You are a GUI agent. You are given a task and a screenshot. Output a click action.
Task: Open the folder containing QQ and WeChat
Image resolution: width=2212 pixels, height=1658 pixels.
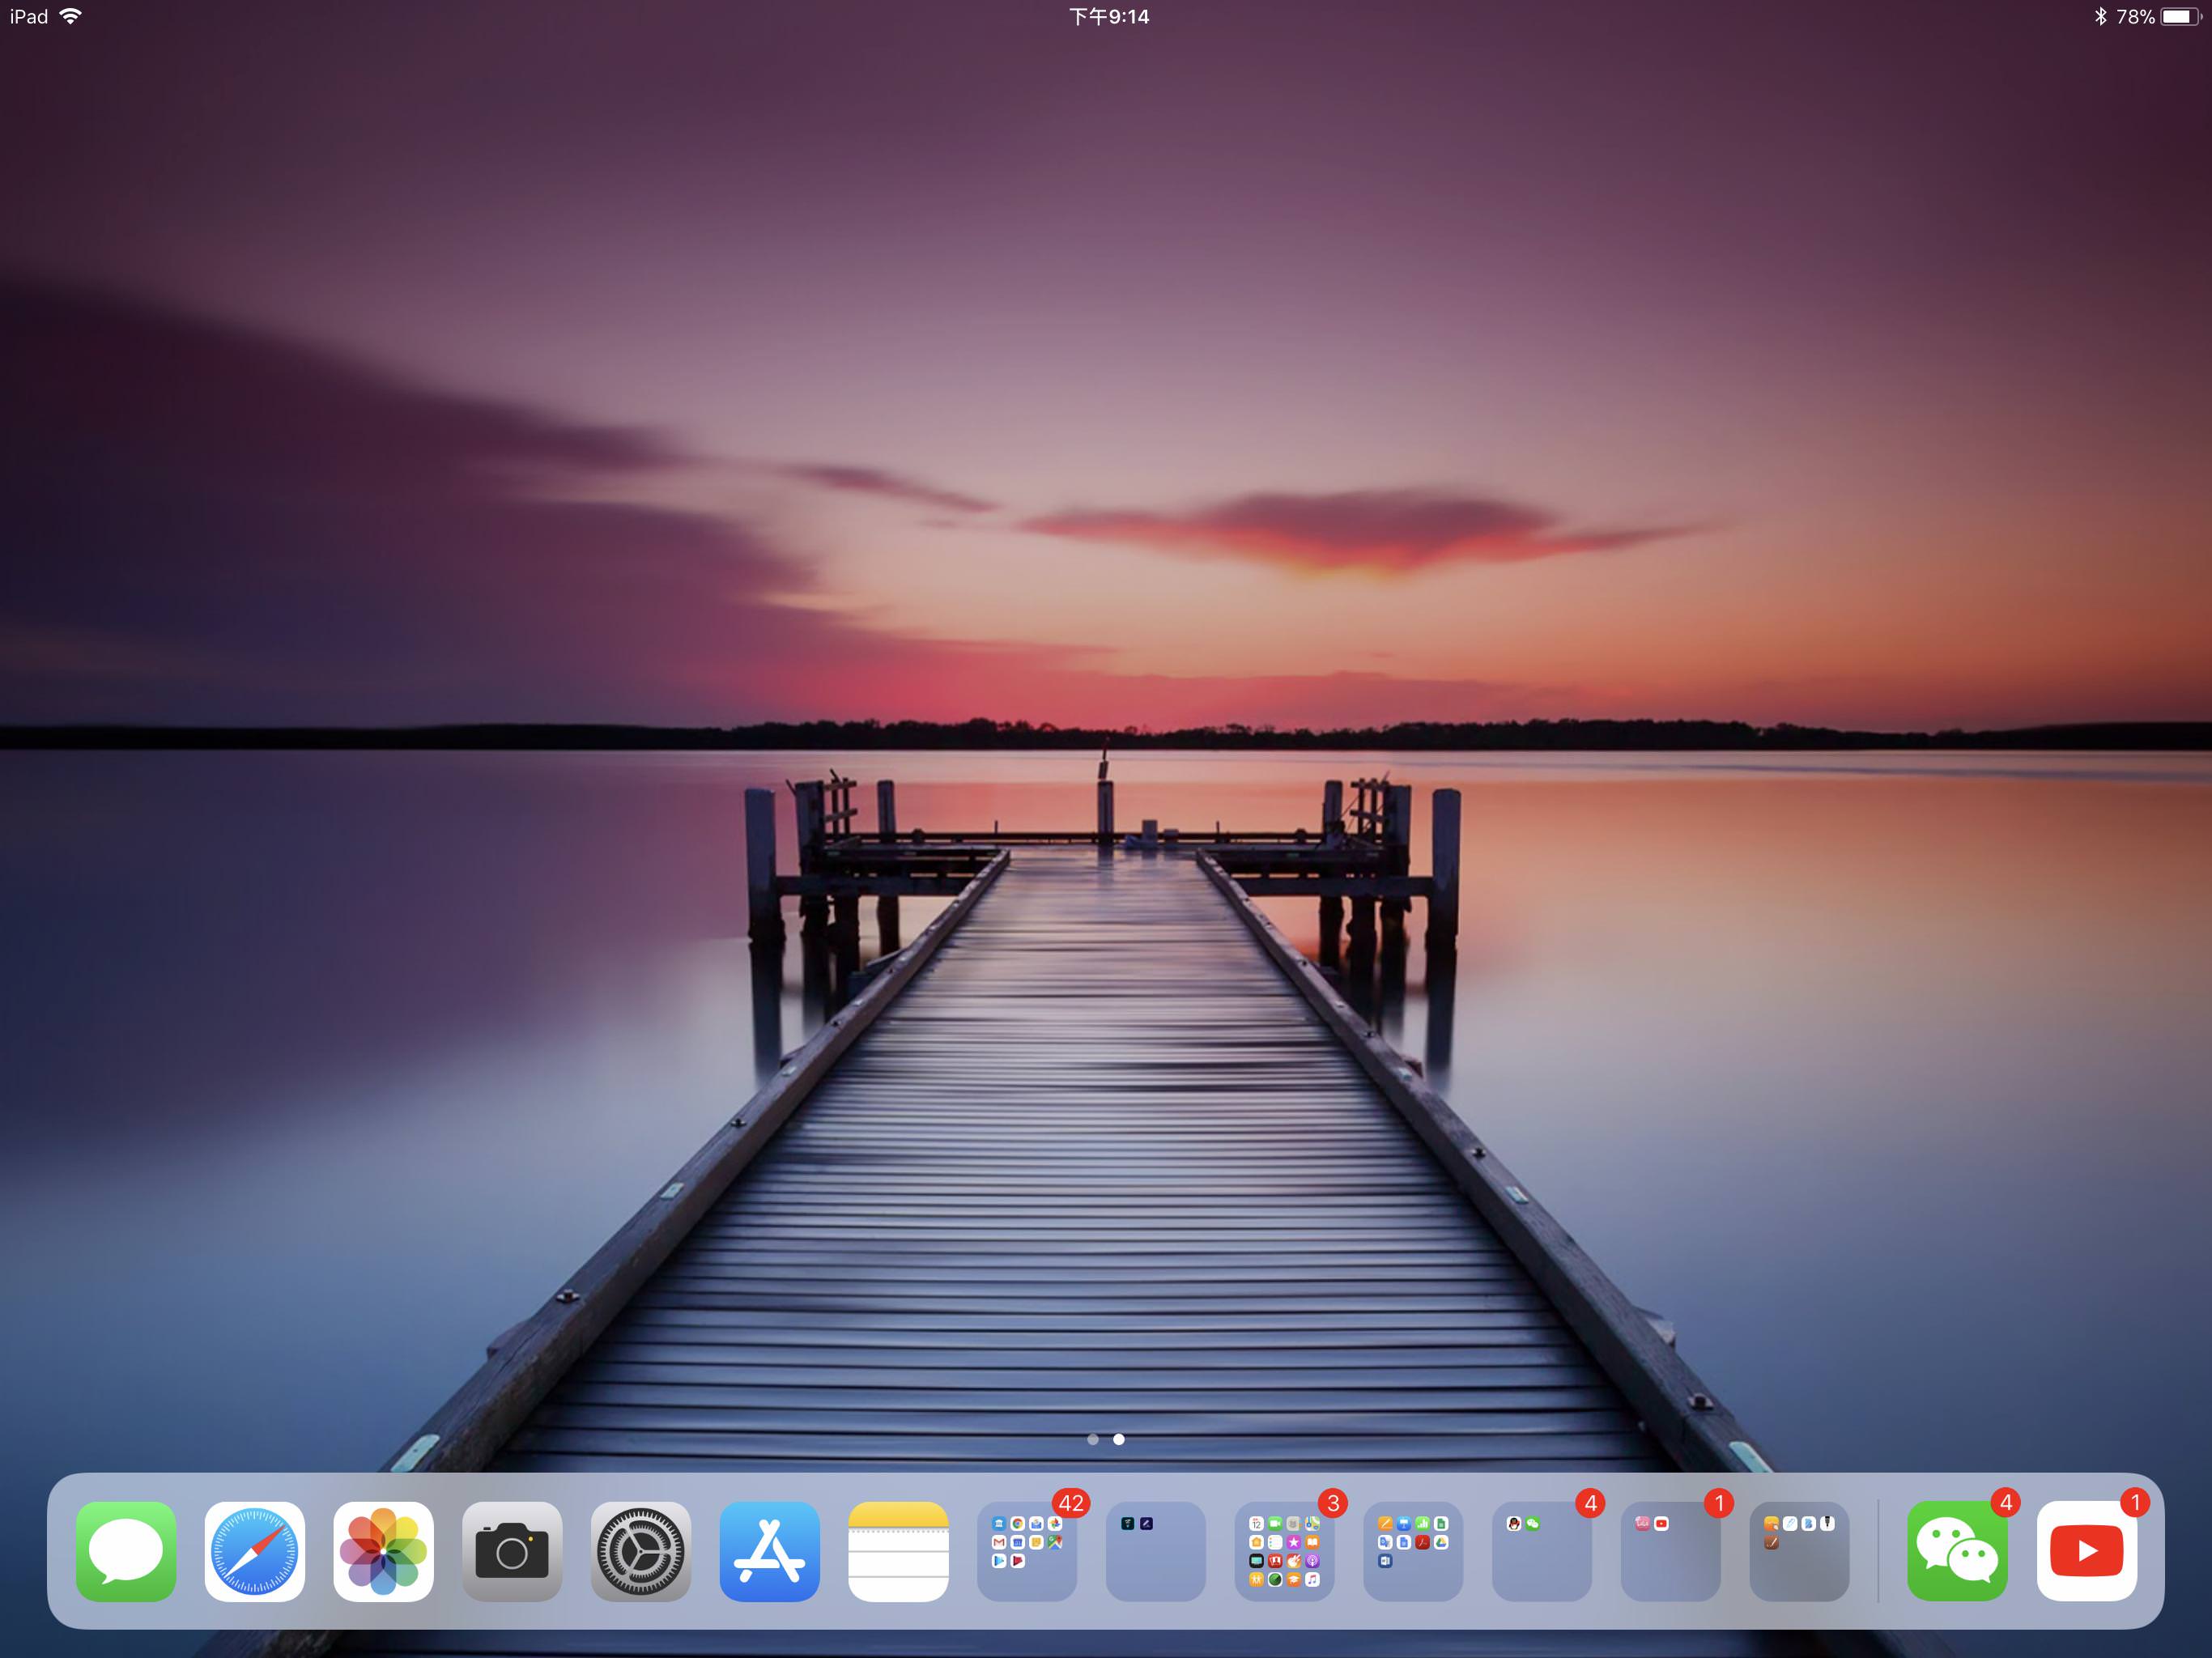click(1541, 1550)
